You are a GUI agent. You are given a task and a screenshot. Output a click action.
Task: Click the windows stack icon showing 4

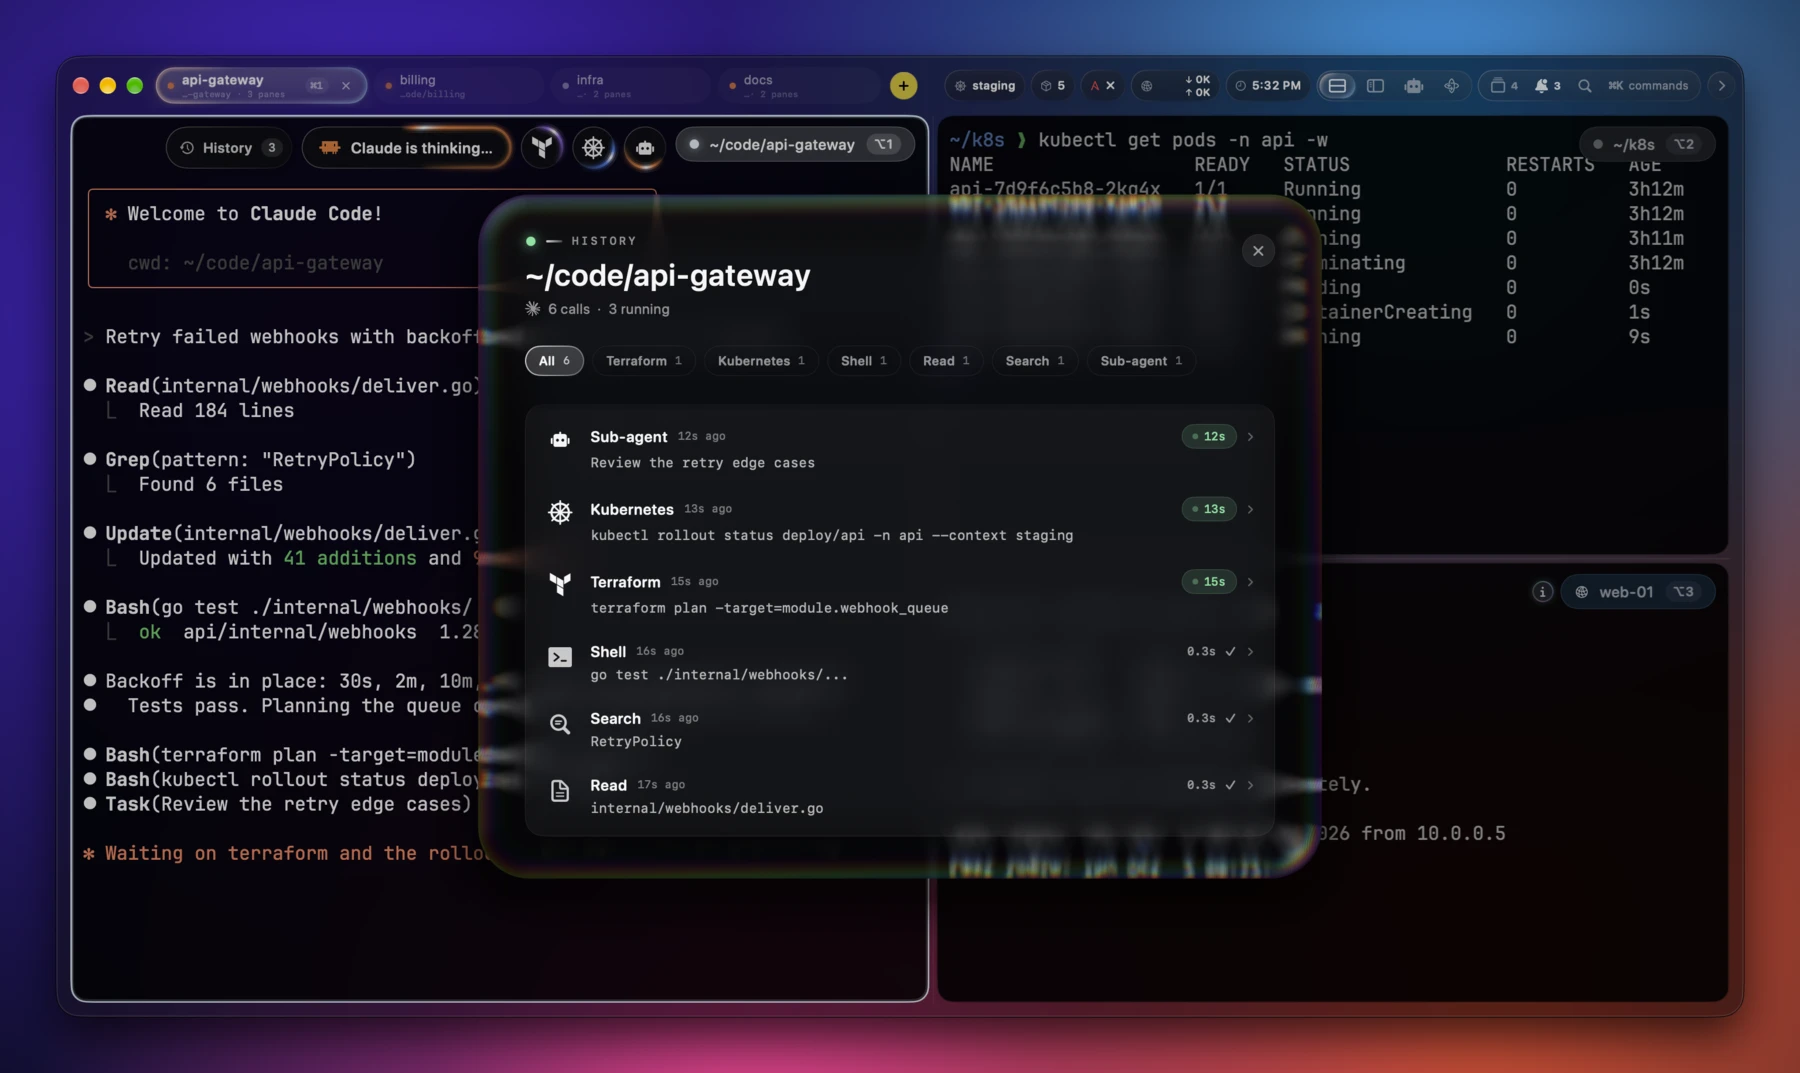[1503, 86]
